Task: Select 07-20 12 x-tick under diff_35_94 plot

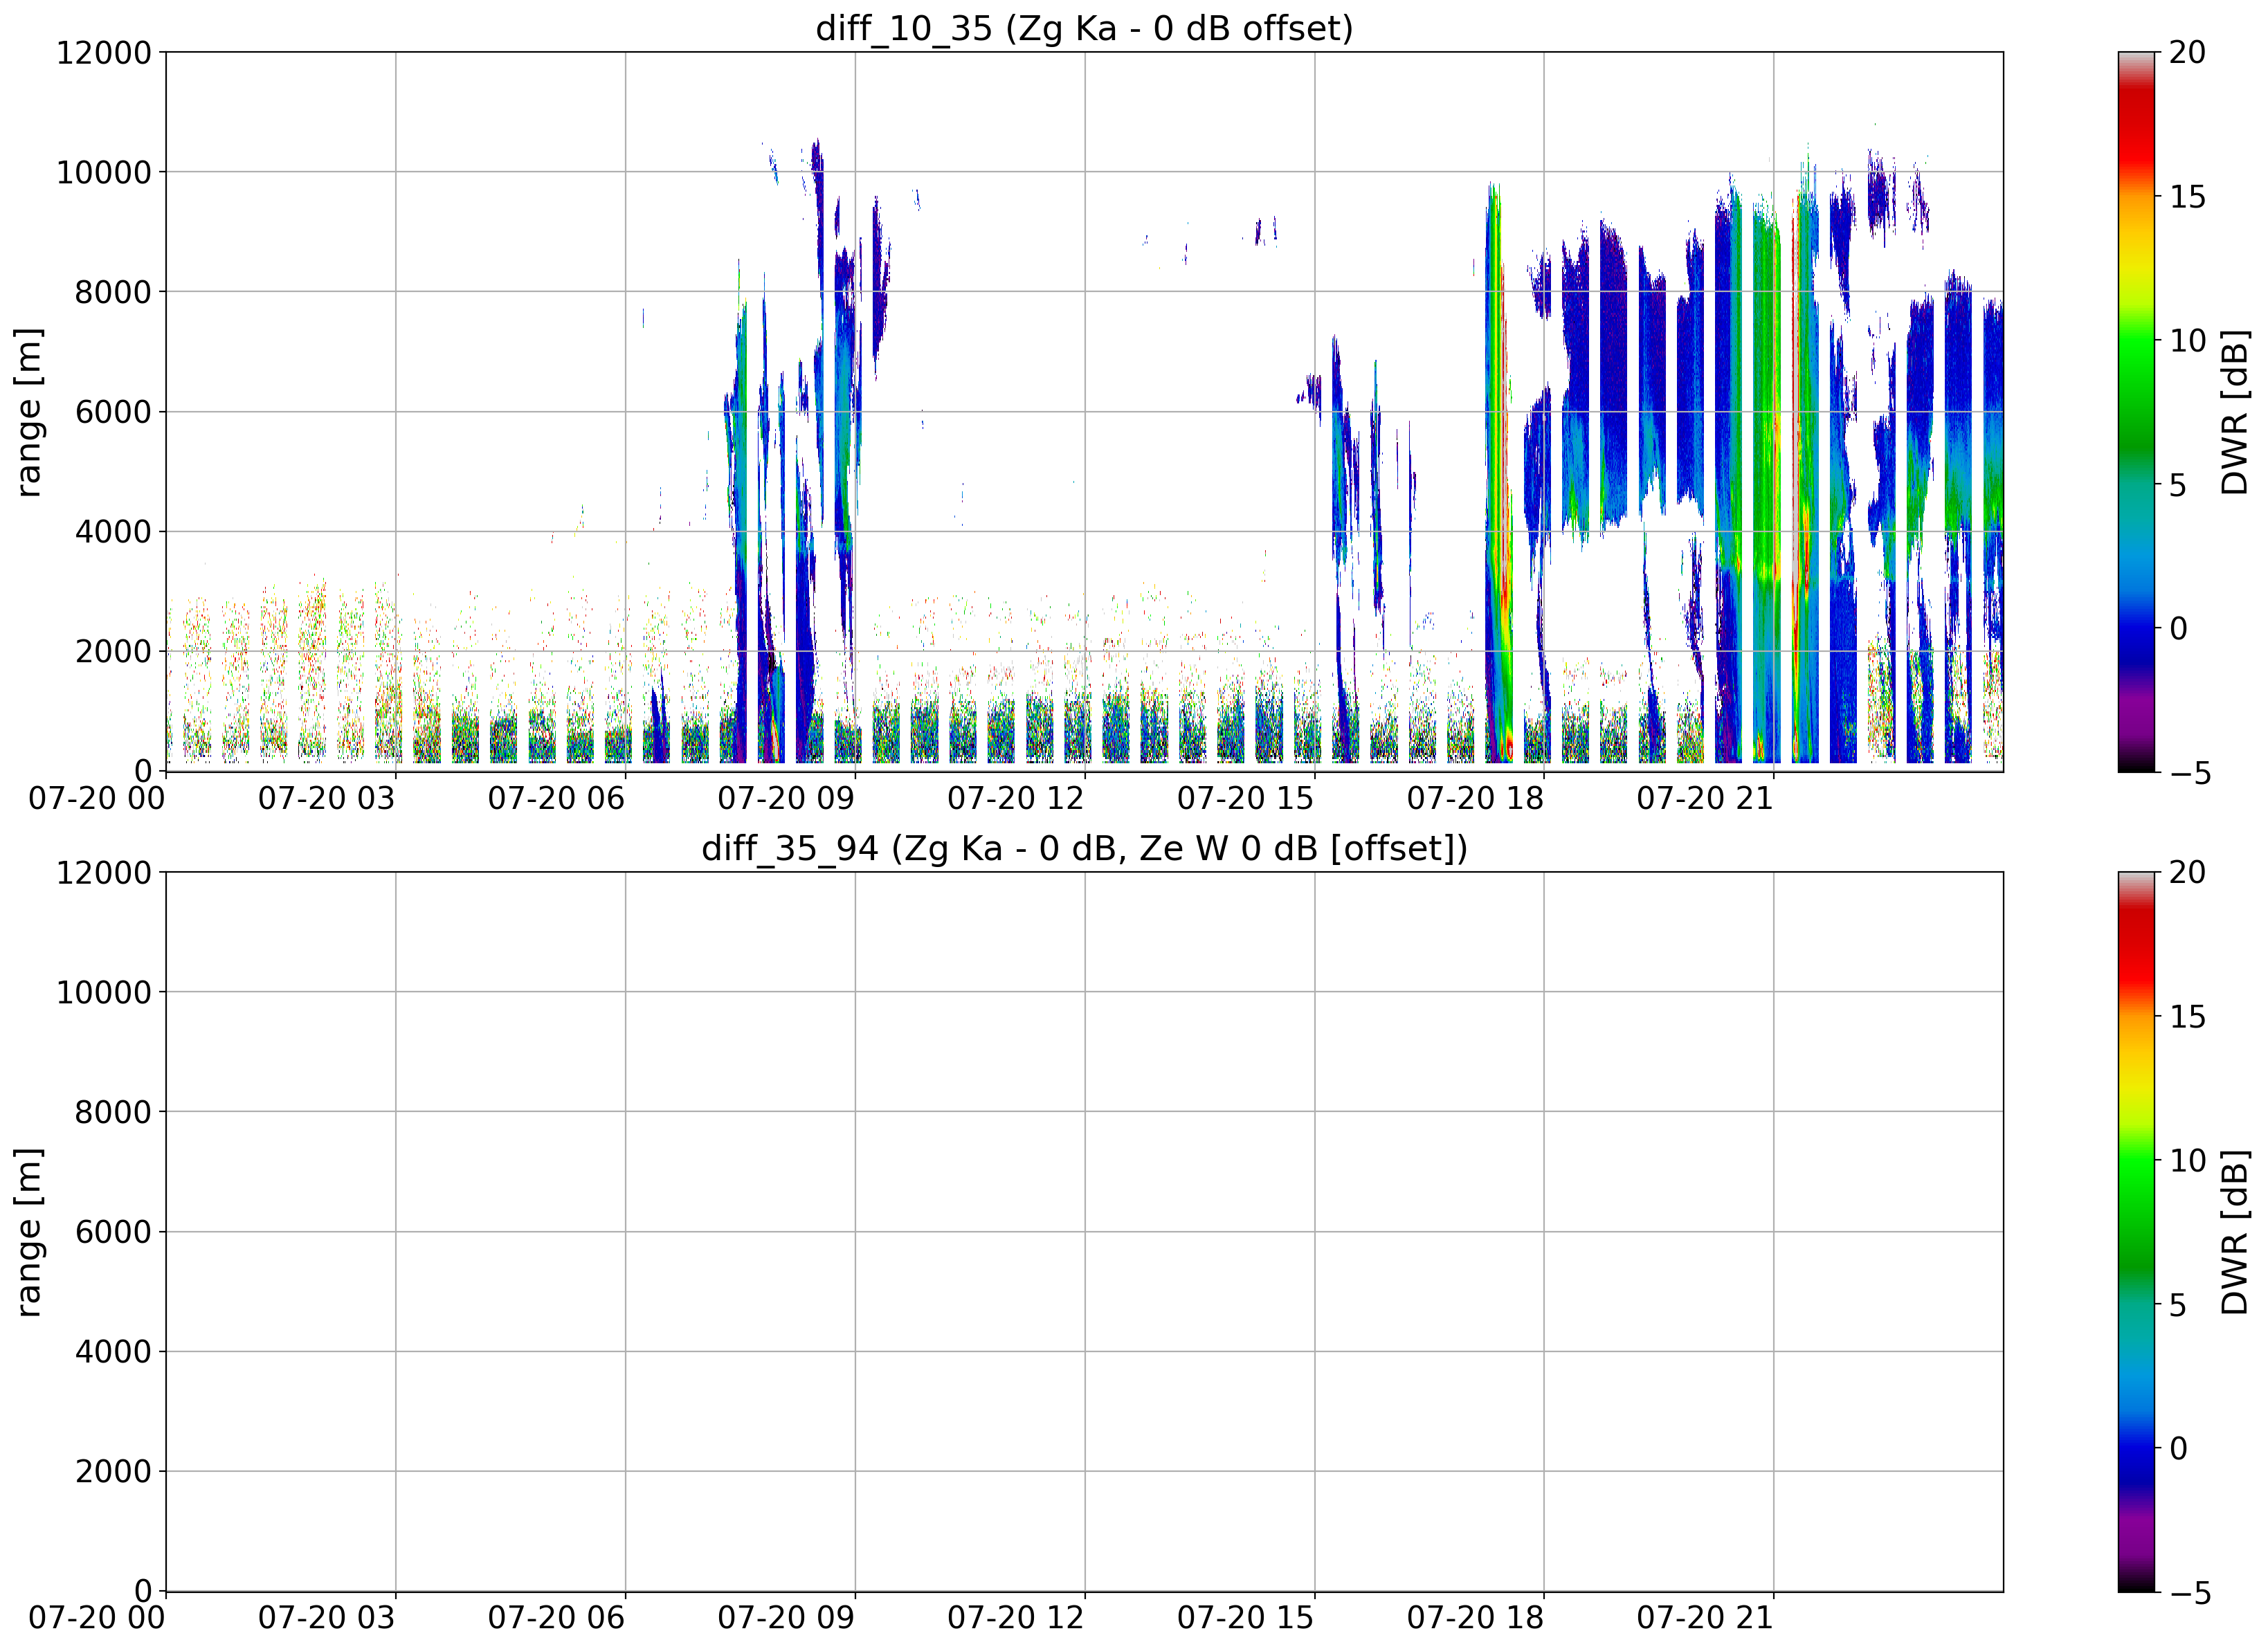Action: coord(1016,1618)
